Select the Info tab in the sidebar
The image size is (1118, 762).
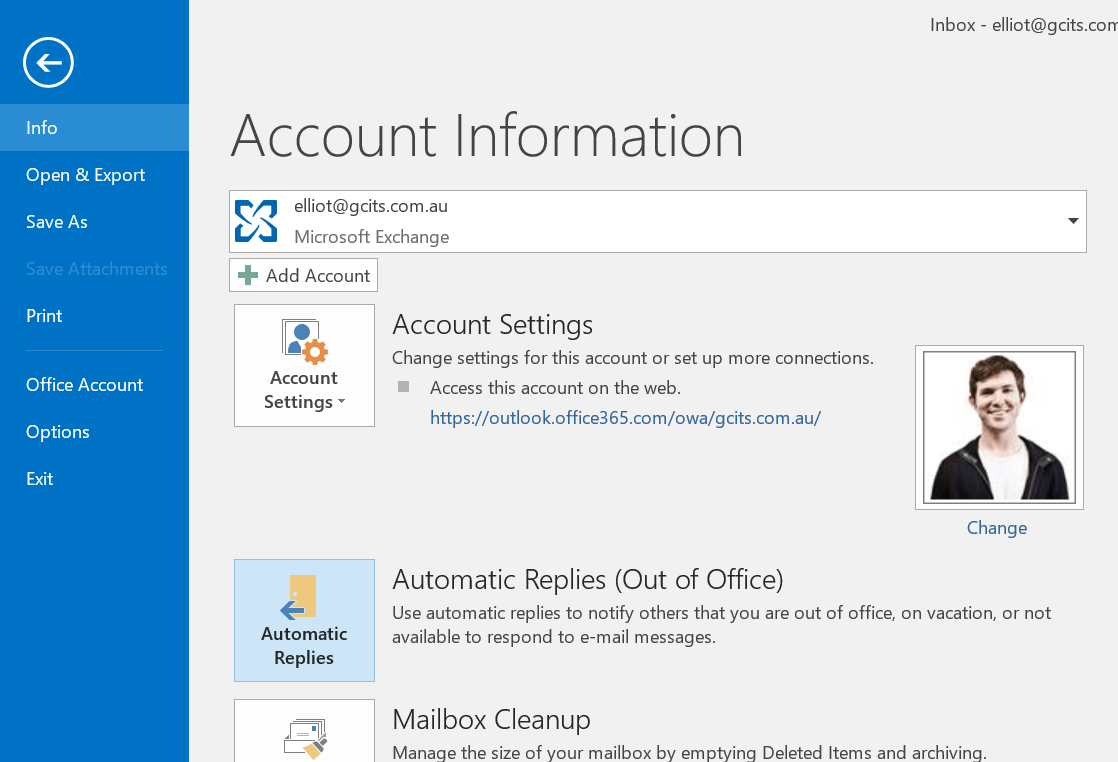[x=41, y=127]
